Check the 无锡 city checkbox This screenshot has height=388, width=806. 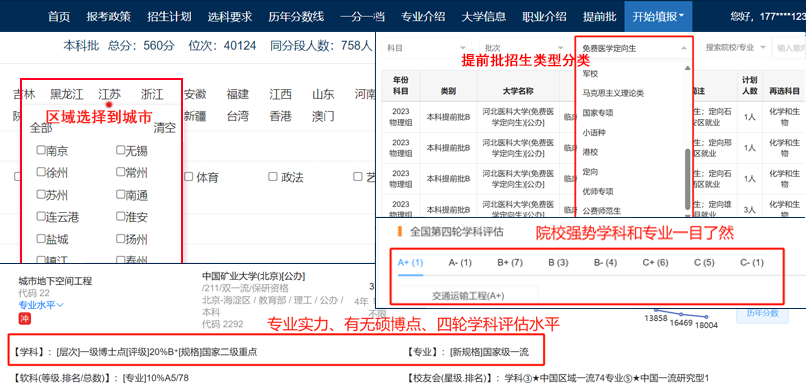pyautogui.click(x=120, y=150)
